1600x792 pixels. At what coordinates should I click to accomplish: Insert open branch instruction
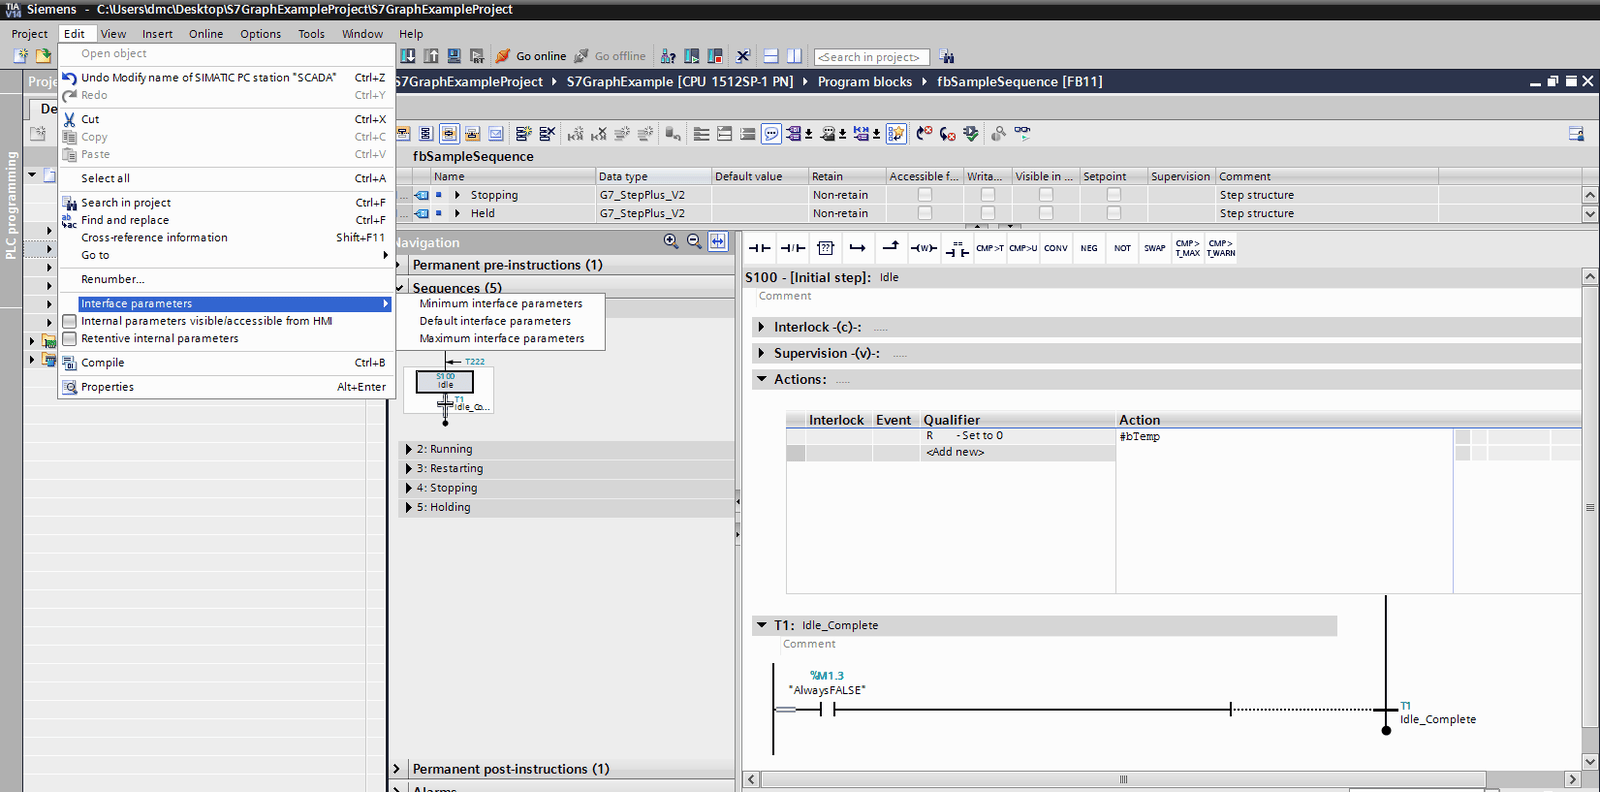point(858,248)
